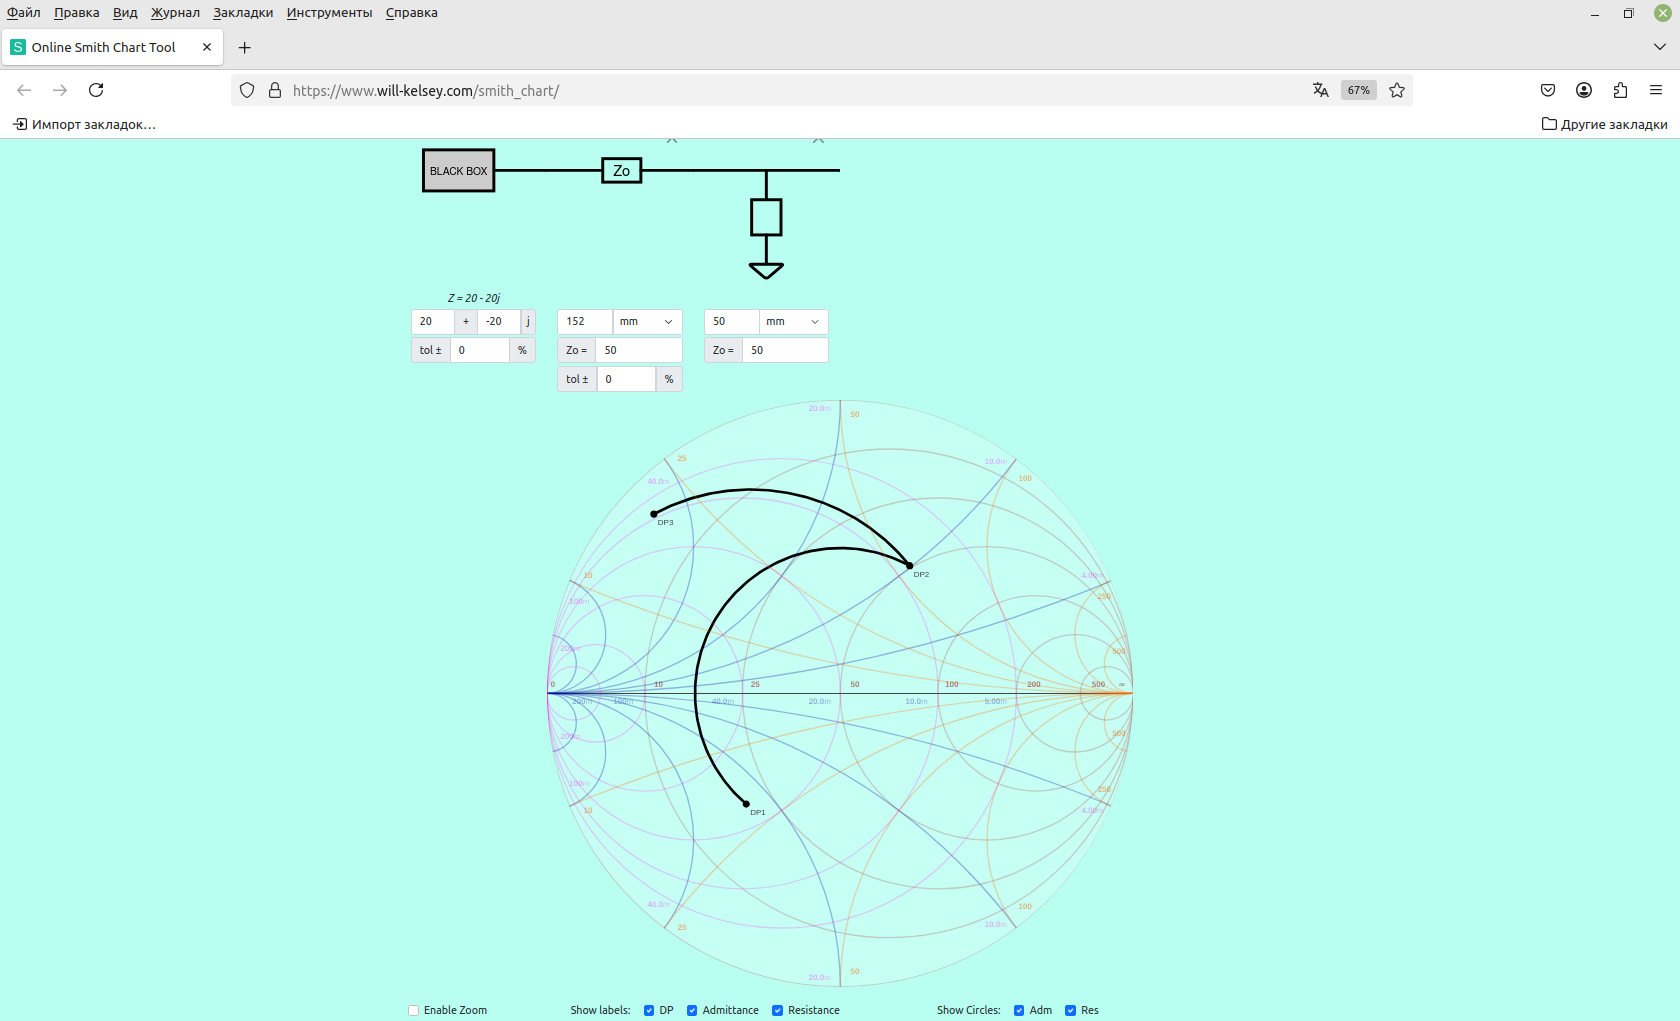Click the BLACK BOX circuit element

point(458,171)
